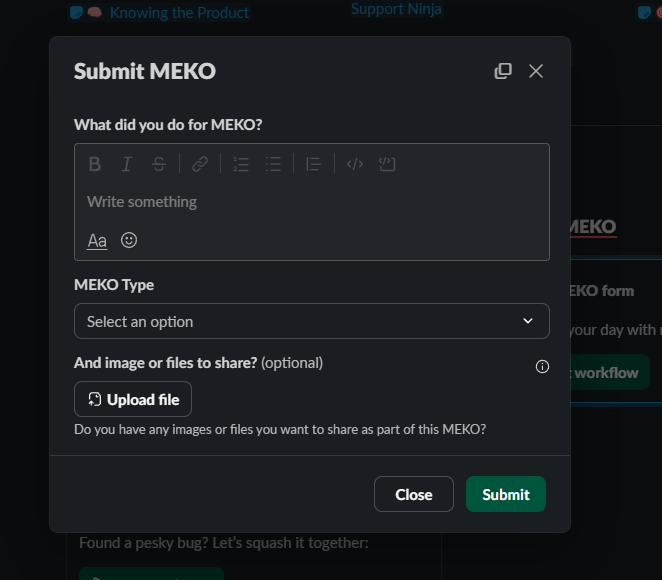
Task: Toggle bold formatting in the editor
Action: coord(95,164)
